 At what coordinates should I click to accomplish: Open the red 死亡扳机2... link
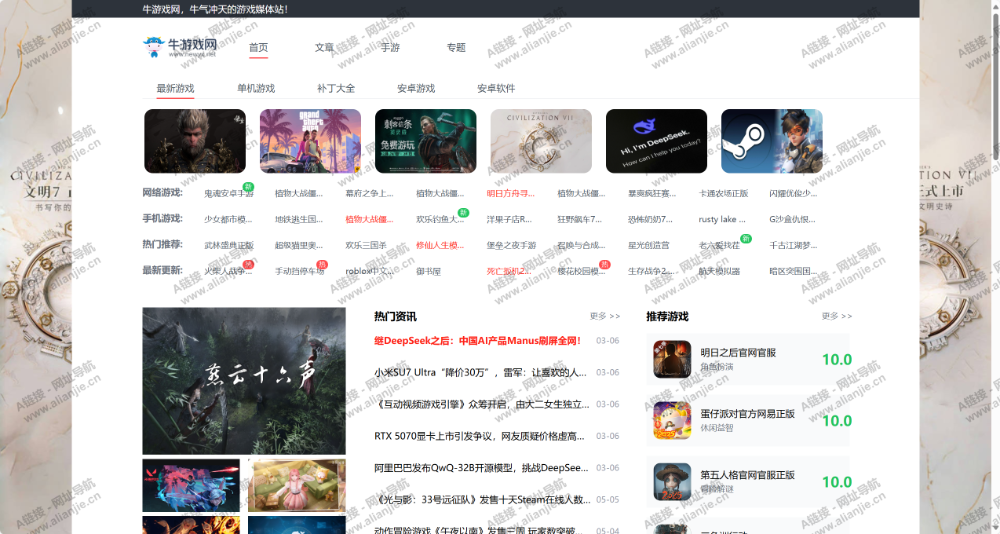click(x=509, y=271)
